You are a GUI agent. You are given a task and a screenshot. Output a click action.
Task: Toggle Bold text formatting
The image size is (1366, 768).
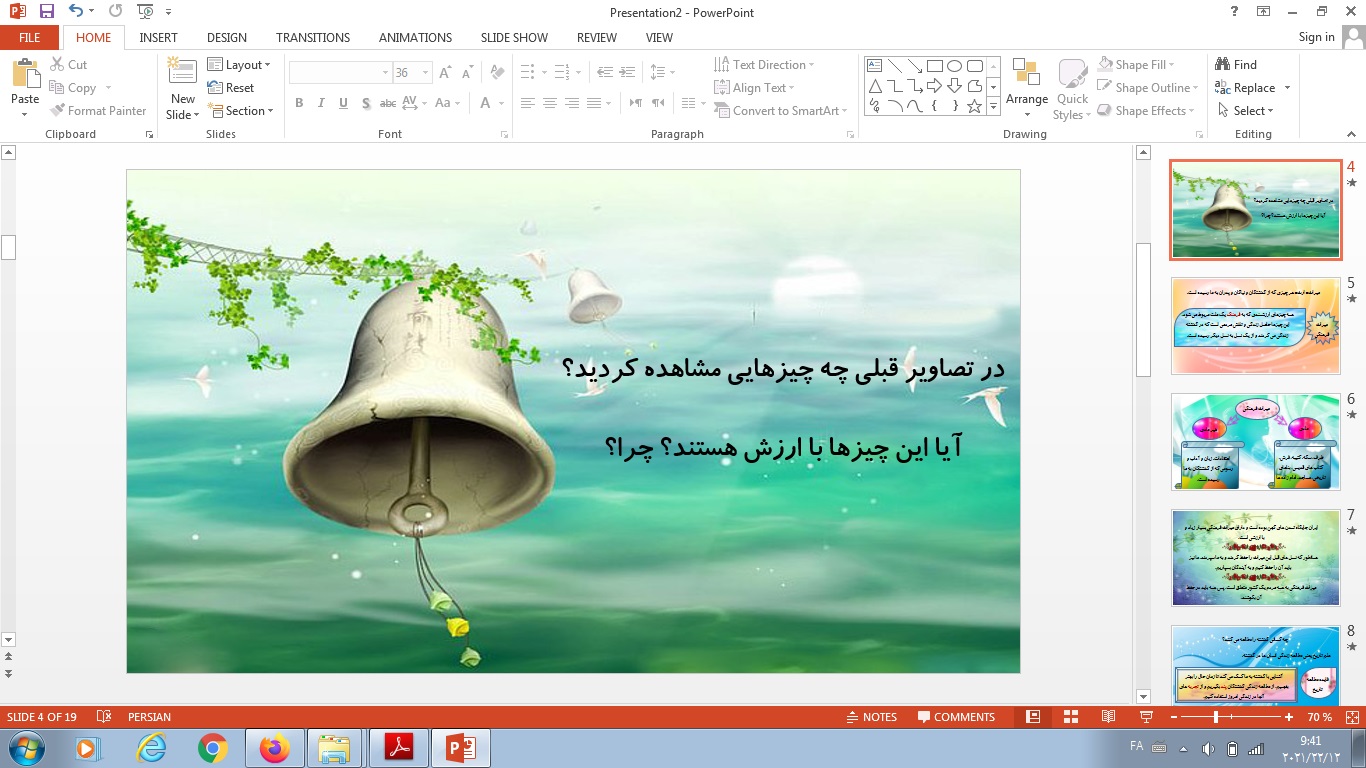(299, 103)
